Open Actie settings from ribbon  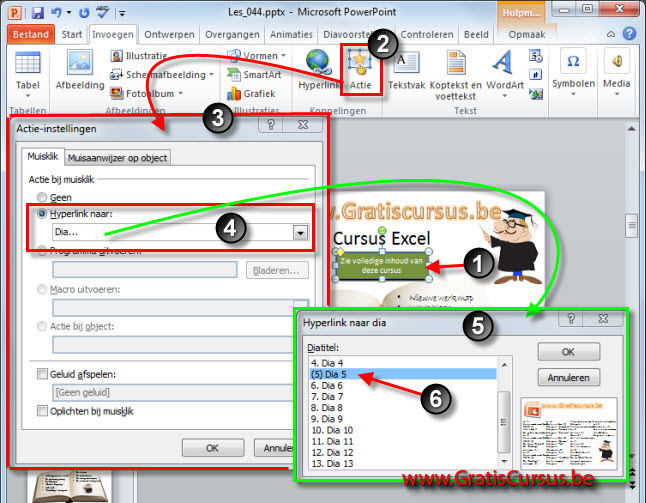pyautogui.click(x=360, y=70)
